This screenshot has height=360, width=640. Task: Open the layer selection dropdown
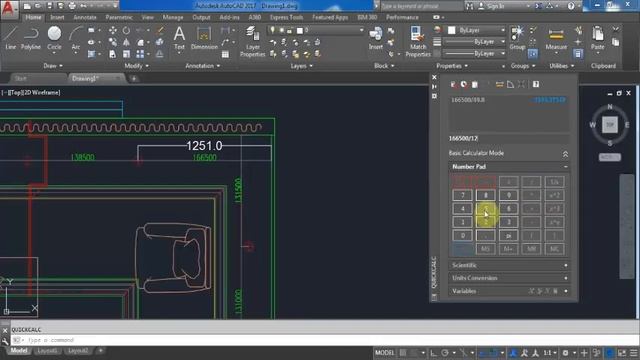coord(361,30)
